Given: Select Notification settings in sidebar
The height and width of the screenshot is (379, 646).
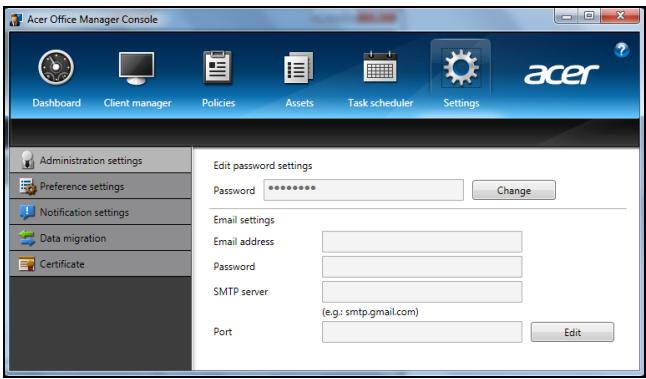Looking at the screenshot, I should point(101,212).
